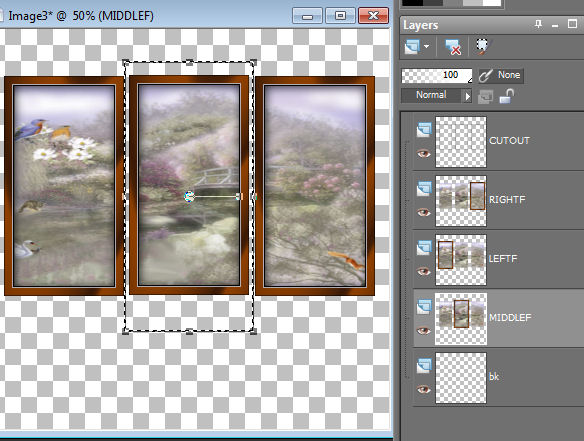The height and width of the screenshot is (441, 584).
Task: Toggle visibility eye of MIDDLEF layer
Action: (423, 330)
